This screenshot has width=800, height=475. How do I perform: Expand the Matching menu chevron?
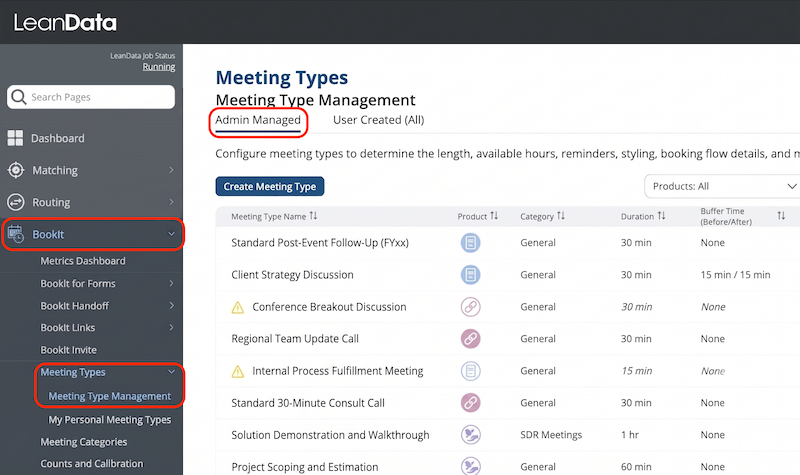pos(171,170)
